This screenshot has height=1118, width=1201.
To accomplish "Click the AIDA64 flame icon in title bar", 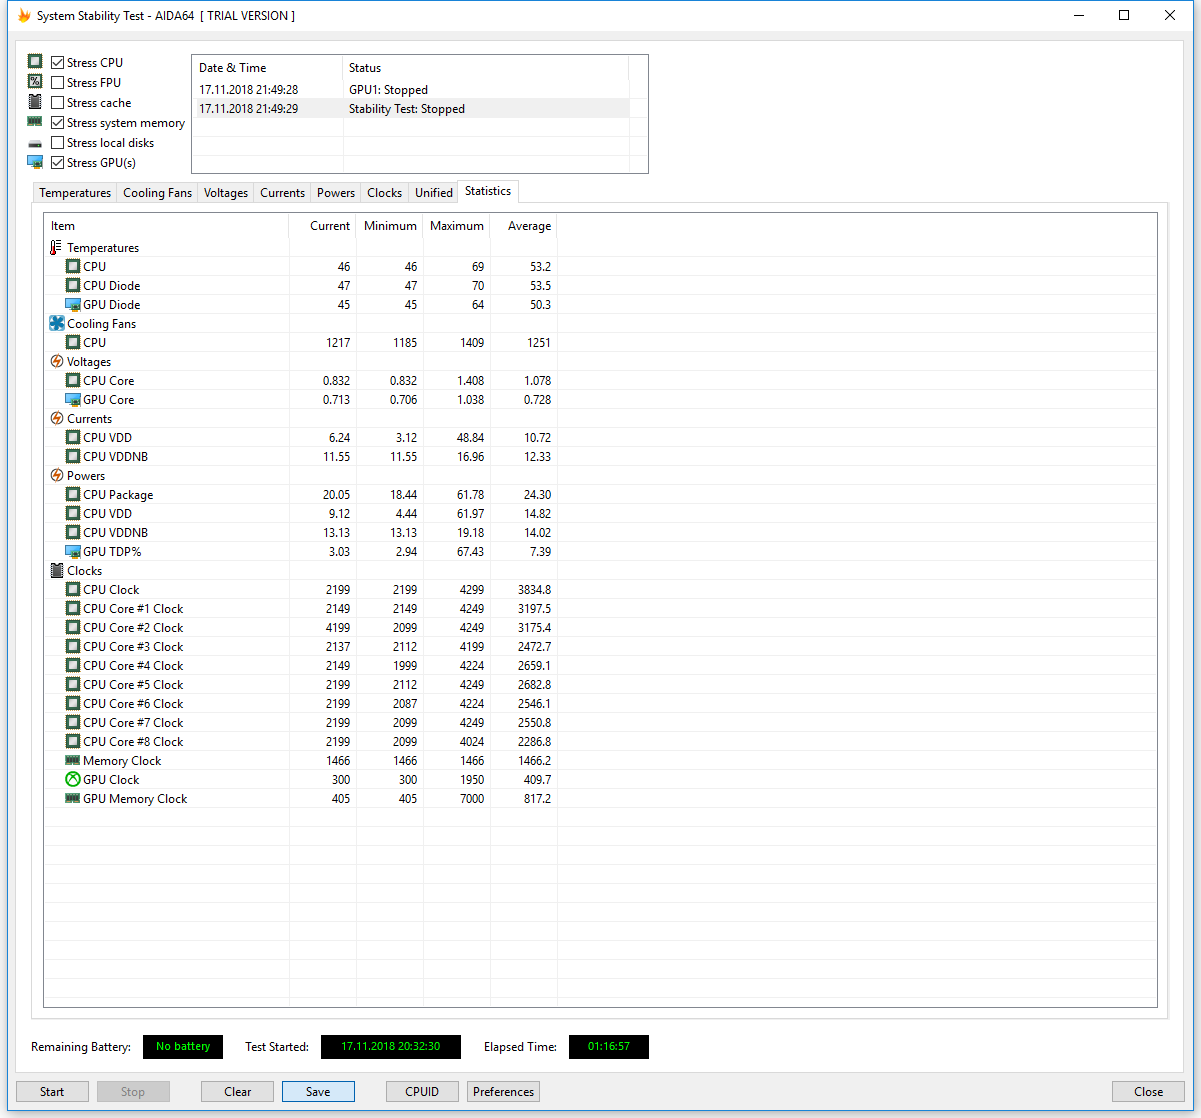I will click(x=24, y=15).
